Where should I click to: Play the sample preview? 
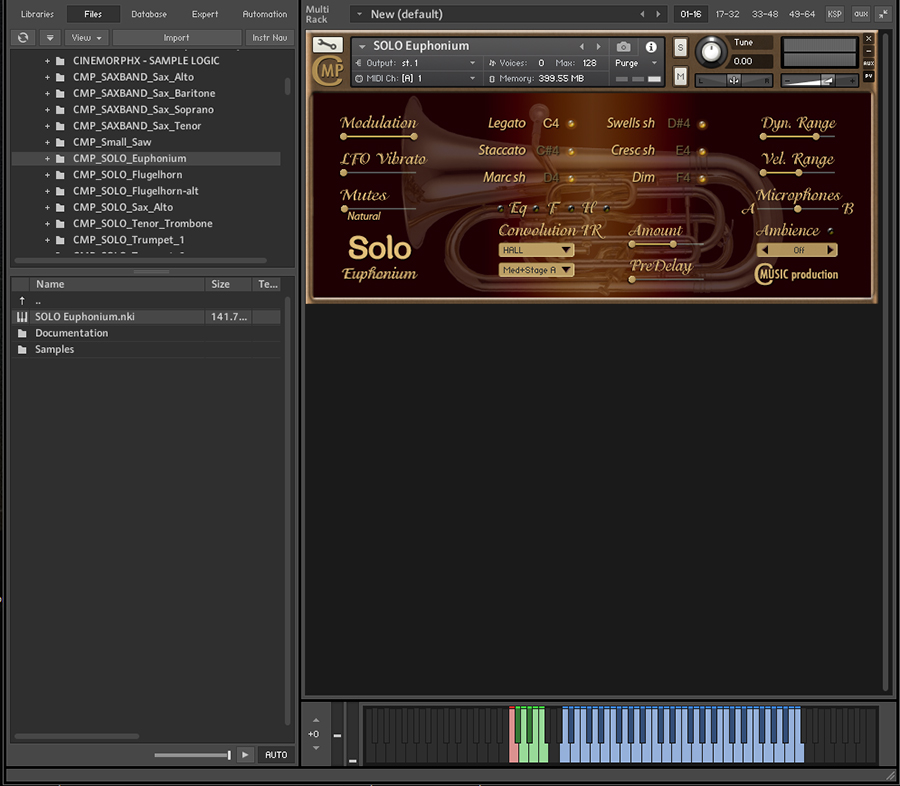tap(245, 754)
